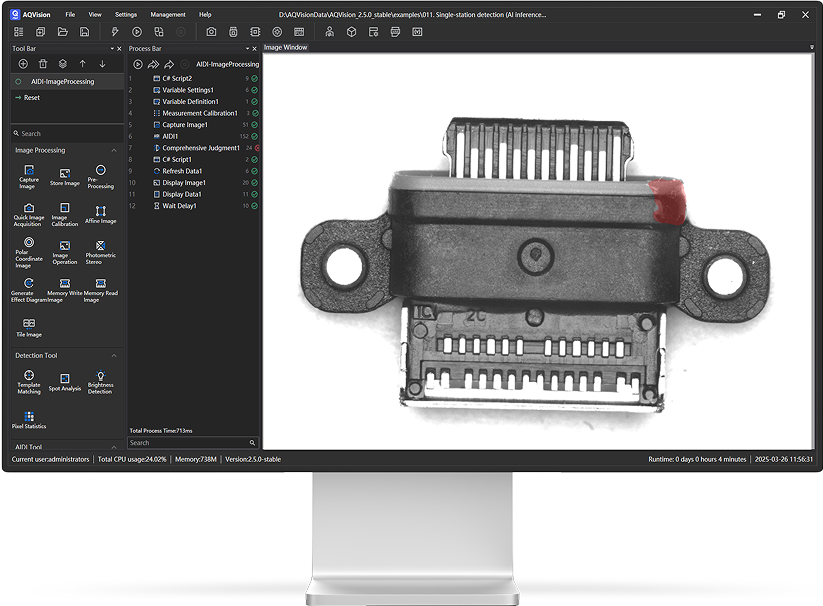The height and width of the screenshot is (606, 823).
Task: Click the Reset button
Action: (x=31, y=98)
